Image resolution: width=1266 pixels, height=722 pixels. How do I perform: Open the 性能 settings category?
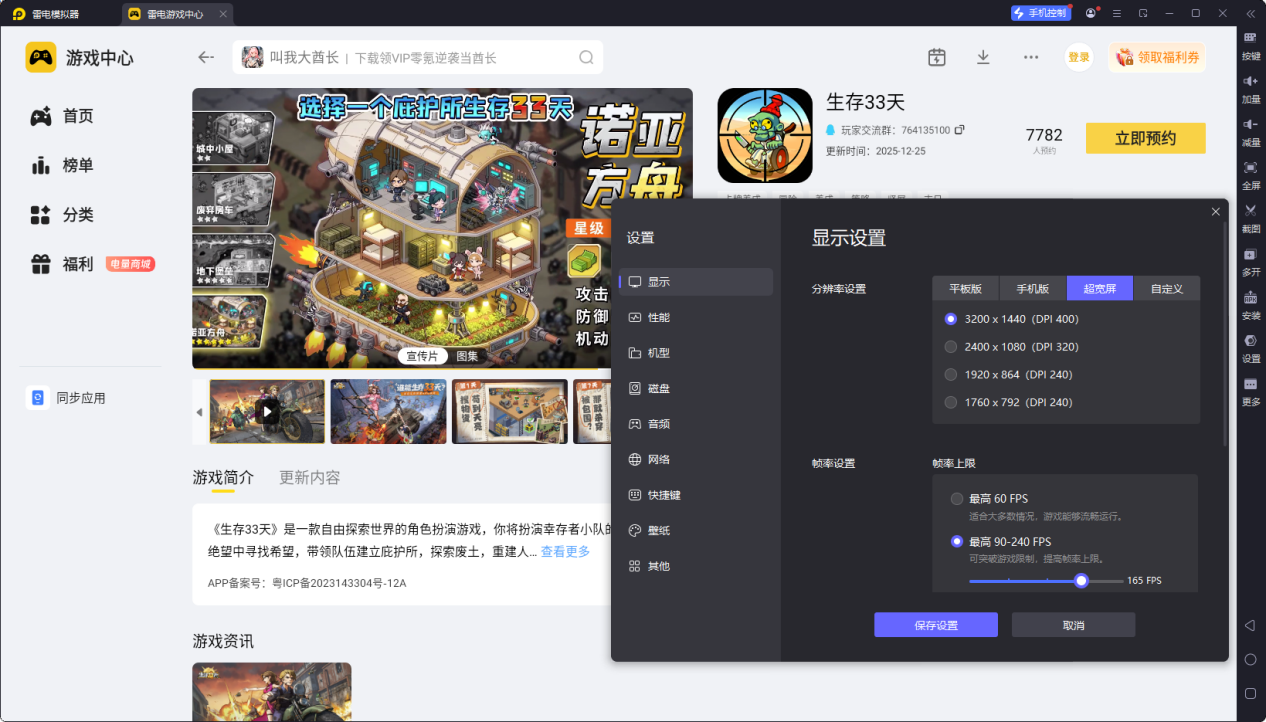[x=696, y=317]
